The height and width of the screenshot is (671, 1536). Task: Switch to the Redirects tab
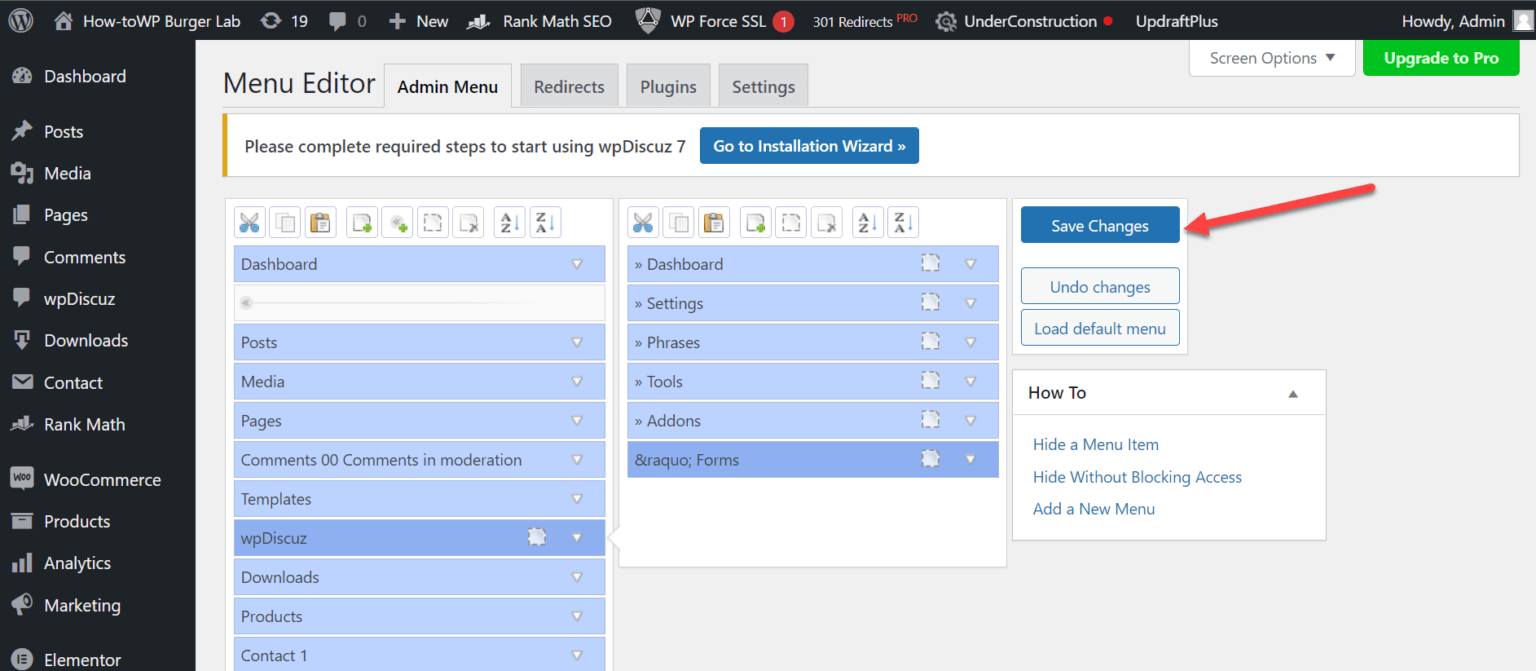pyautogui.click(x=569, y=85)
